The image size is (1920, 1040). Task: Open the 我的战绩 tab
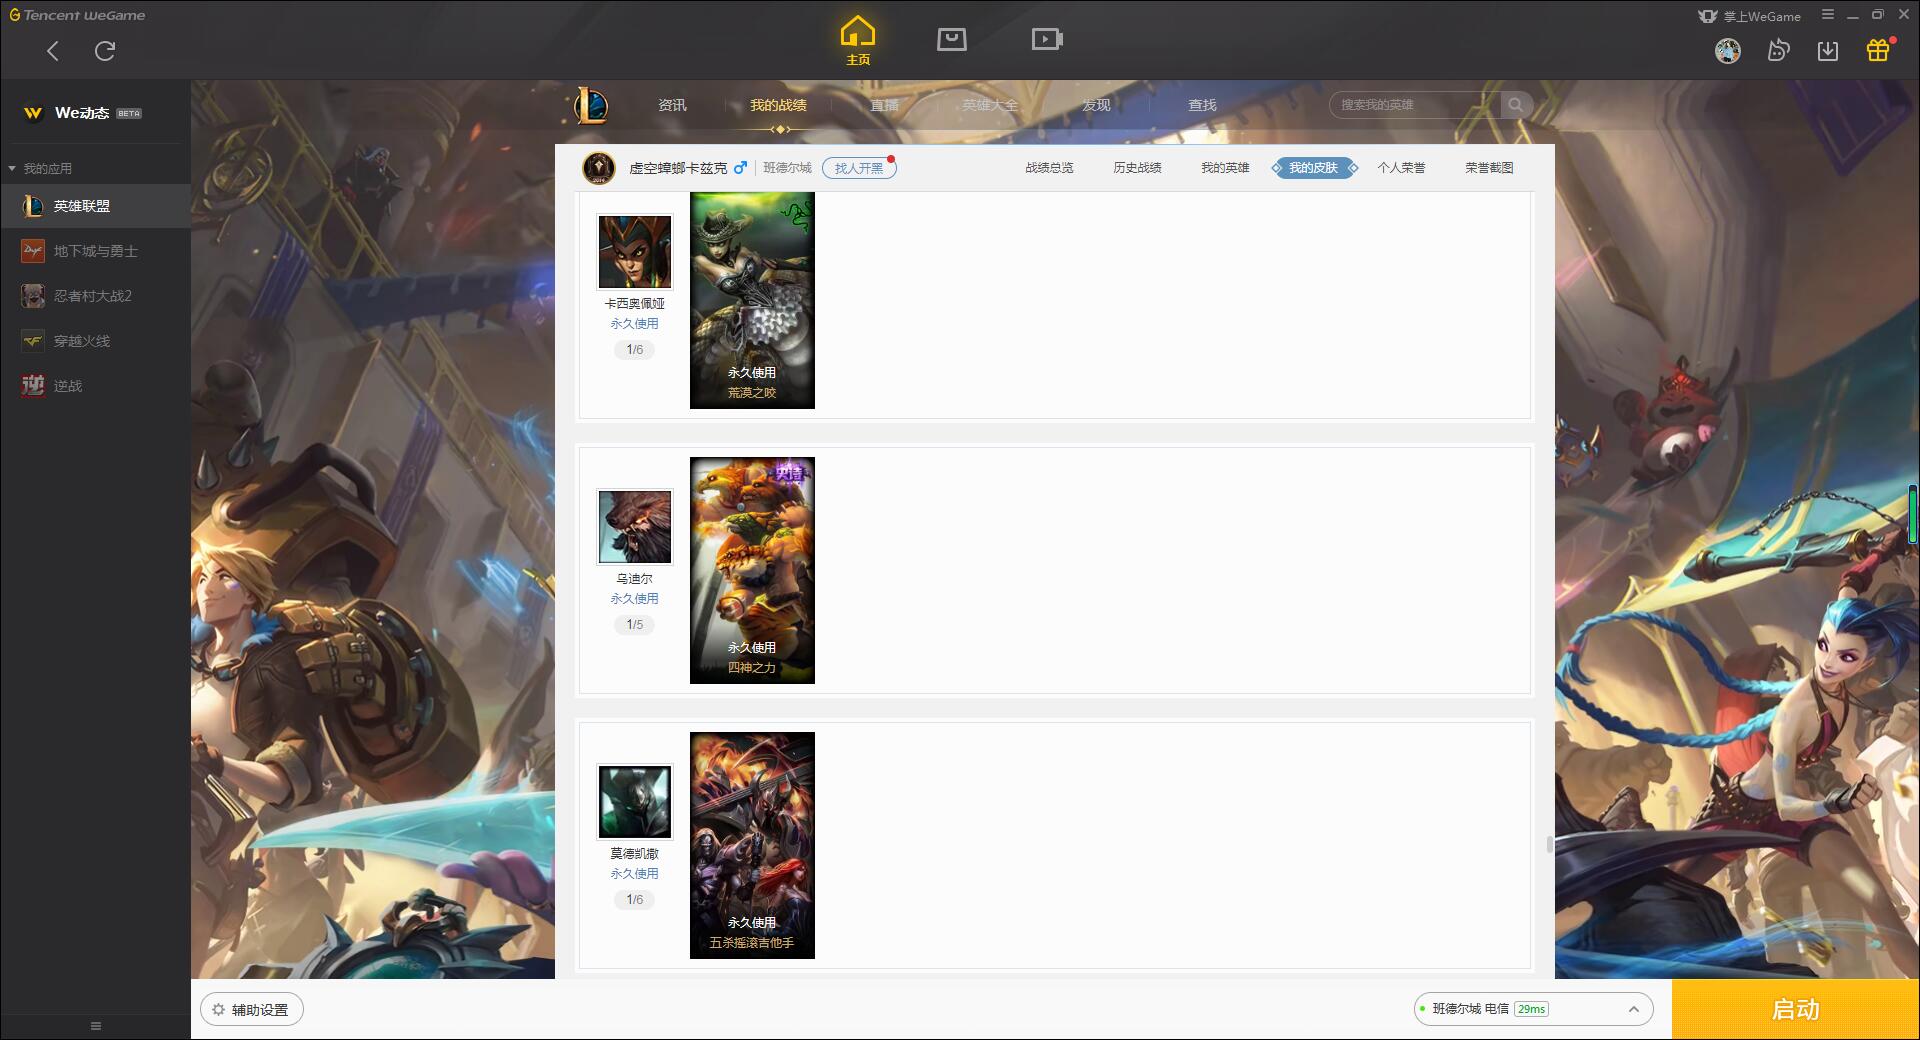click(778, 105)
